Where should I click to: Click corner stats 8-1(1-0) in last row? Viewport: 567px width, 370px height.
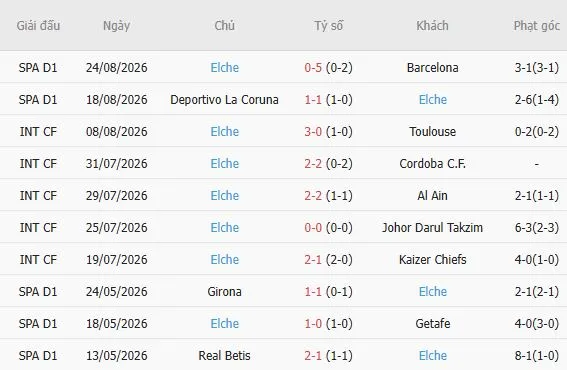pos(537,356)
